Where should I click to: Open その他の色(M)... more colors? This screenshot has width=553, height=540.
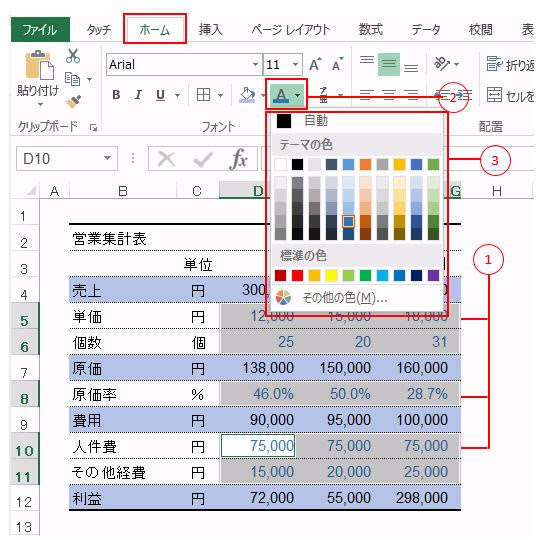[x=357, y=298]
